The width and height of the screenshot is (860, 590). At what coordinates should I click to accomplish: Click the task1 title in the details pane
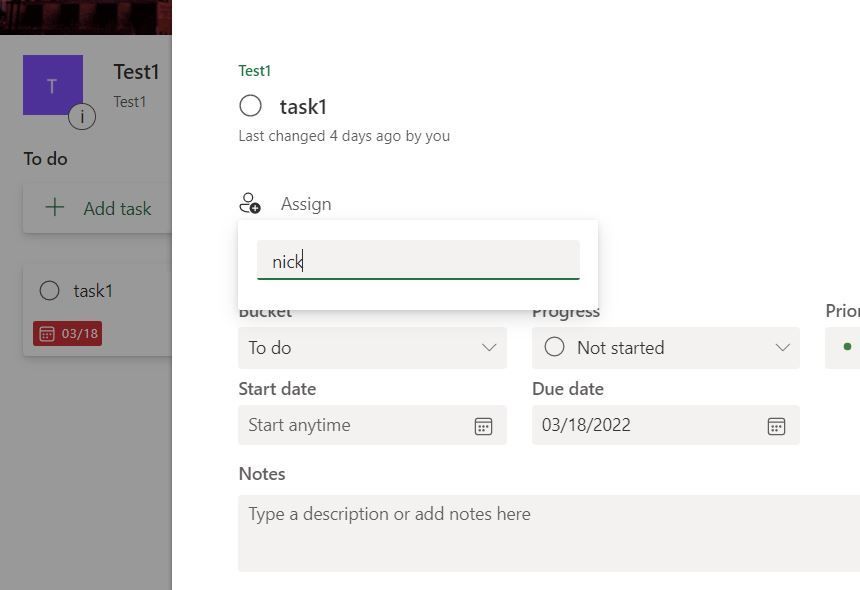(303, 107)
